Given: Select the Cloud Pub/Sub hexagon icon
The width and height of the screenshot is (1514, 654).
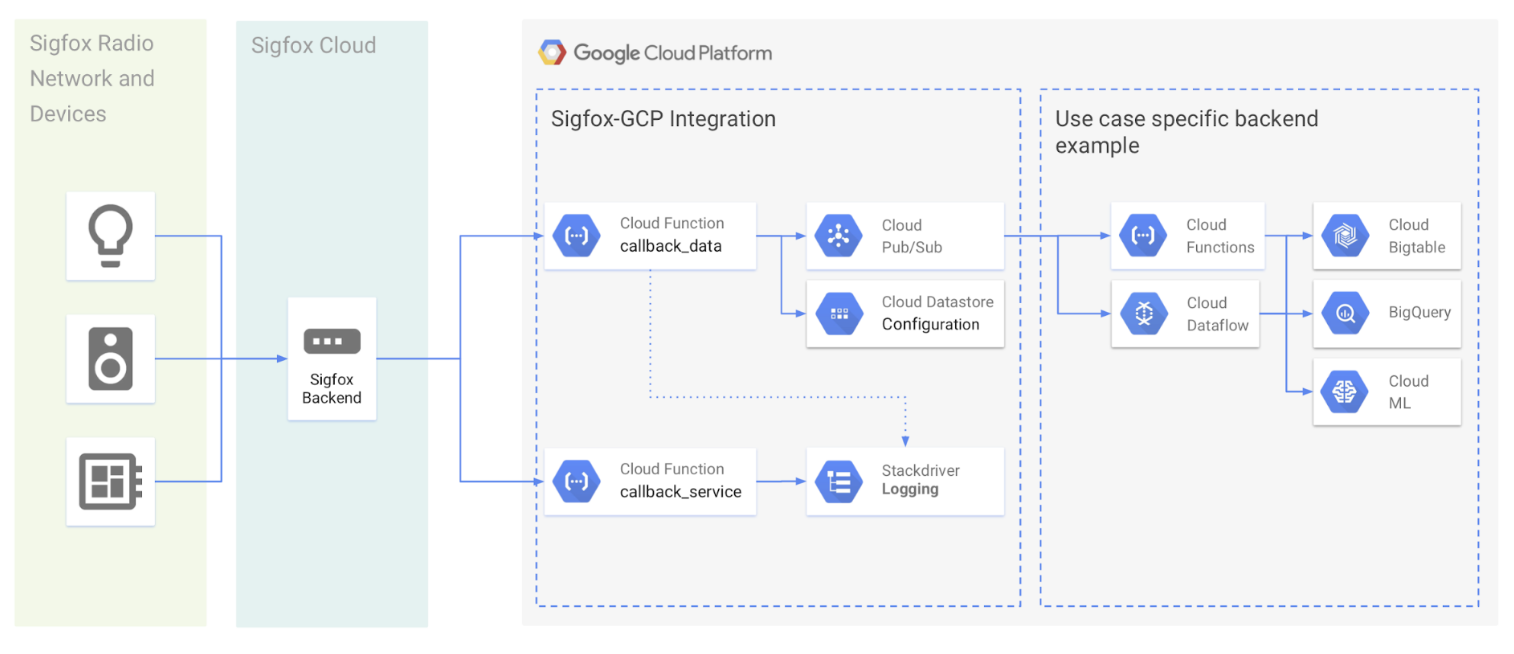Looking at the screenshot, I should [x=838, y=236].
